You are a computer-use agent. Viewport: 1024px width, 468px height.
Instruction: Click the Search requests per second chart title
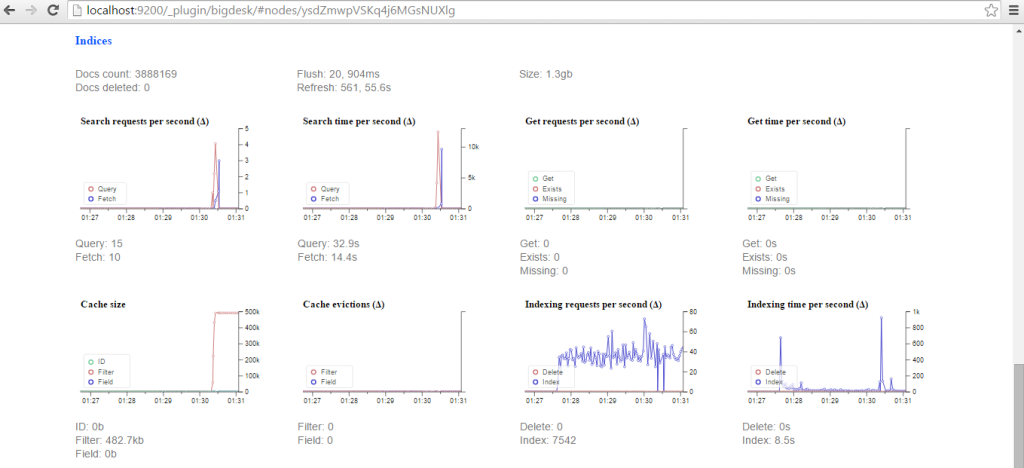tap(144, 121)
